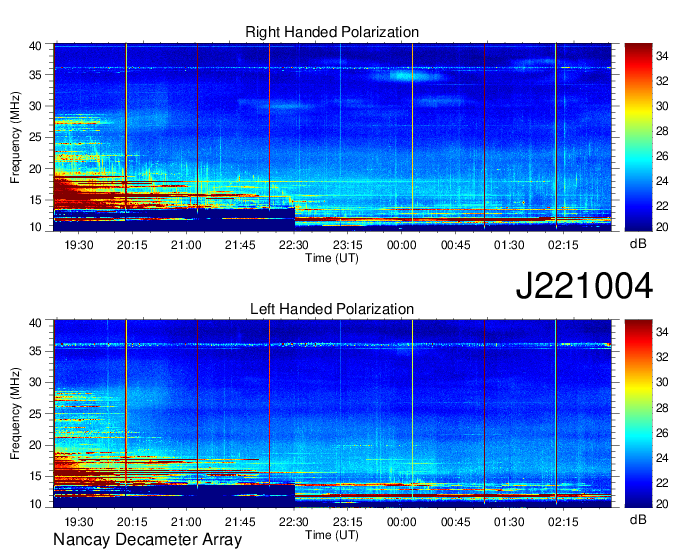The height and width of the screenshot is (552, 680).
Task: Click "21:00" time tick on Left Handed plot
Action: [x=186, y=522]
